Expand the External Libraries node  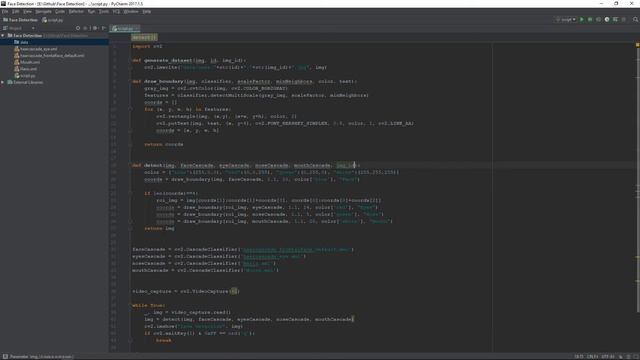click(x=3, y=82)
